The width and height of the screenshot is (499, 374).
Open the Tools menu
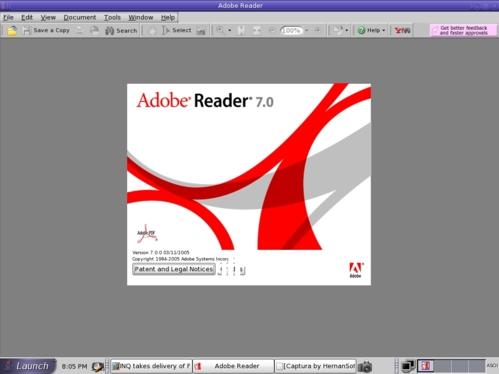click(112, 17)
